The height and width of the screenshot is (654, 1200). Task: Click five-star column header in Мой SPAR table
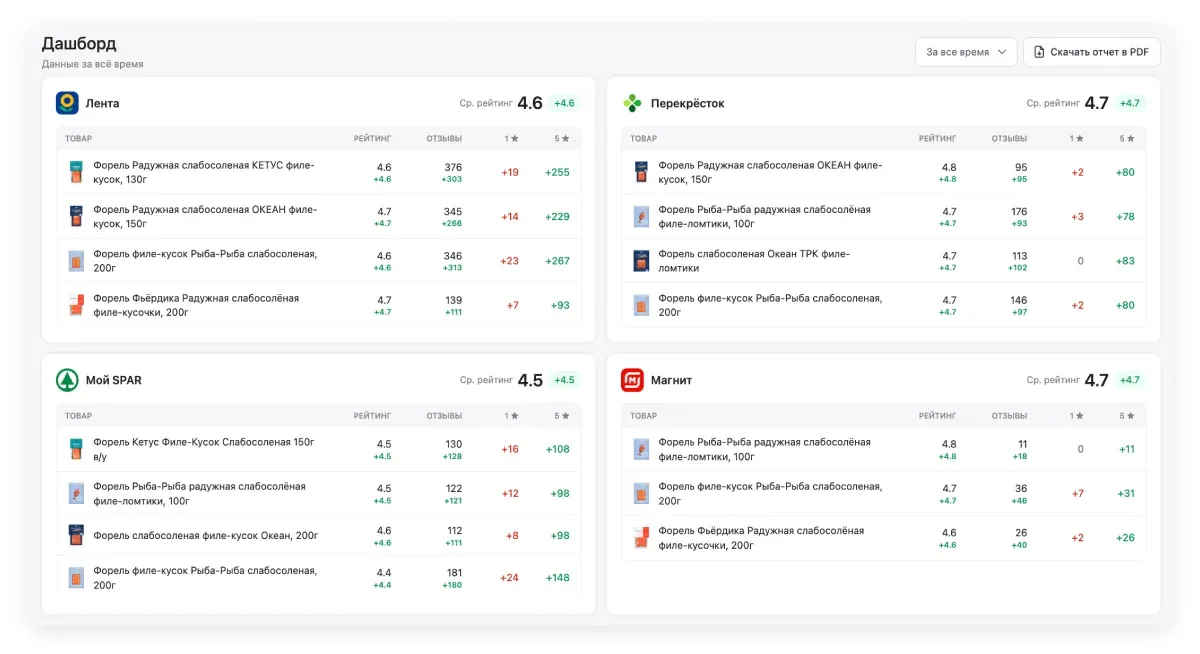pos(562,415)
